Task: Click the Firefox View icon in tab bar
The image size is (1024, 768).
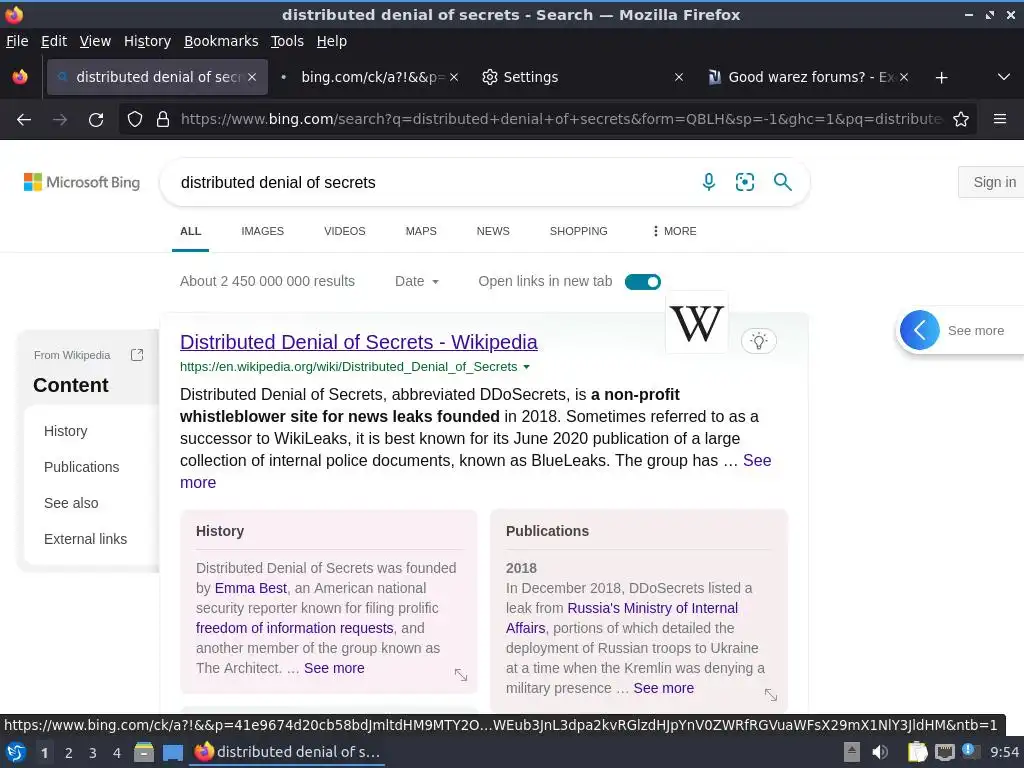Action: (x=20, y=77)
